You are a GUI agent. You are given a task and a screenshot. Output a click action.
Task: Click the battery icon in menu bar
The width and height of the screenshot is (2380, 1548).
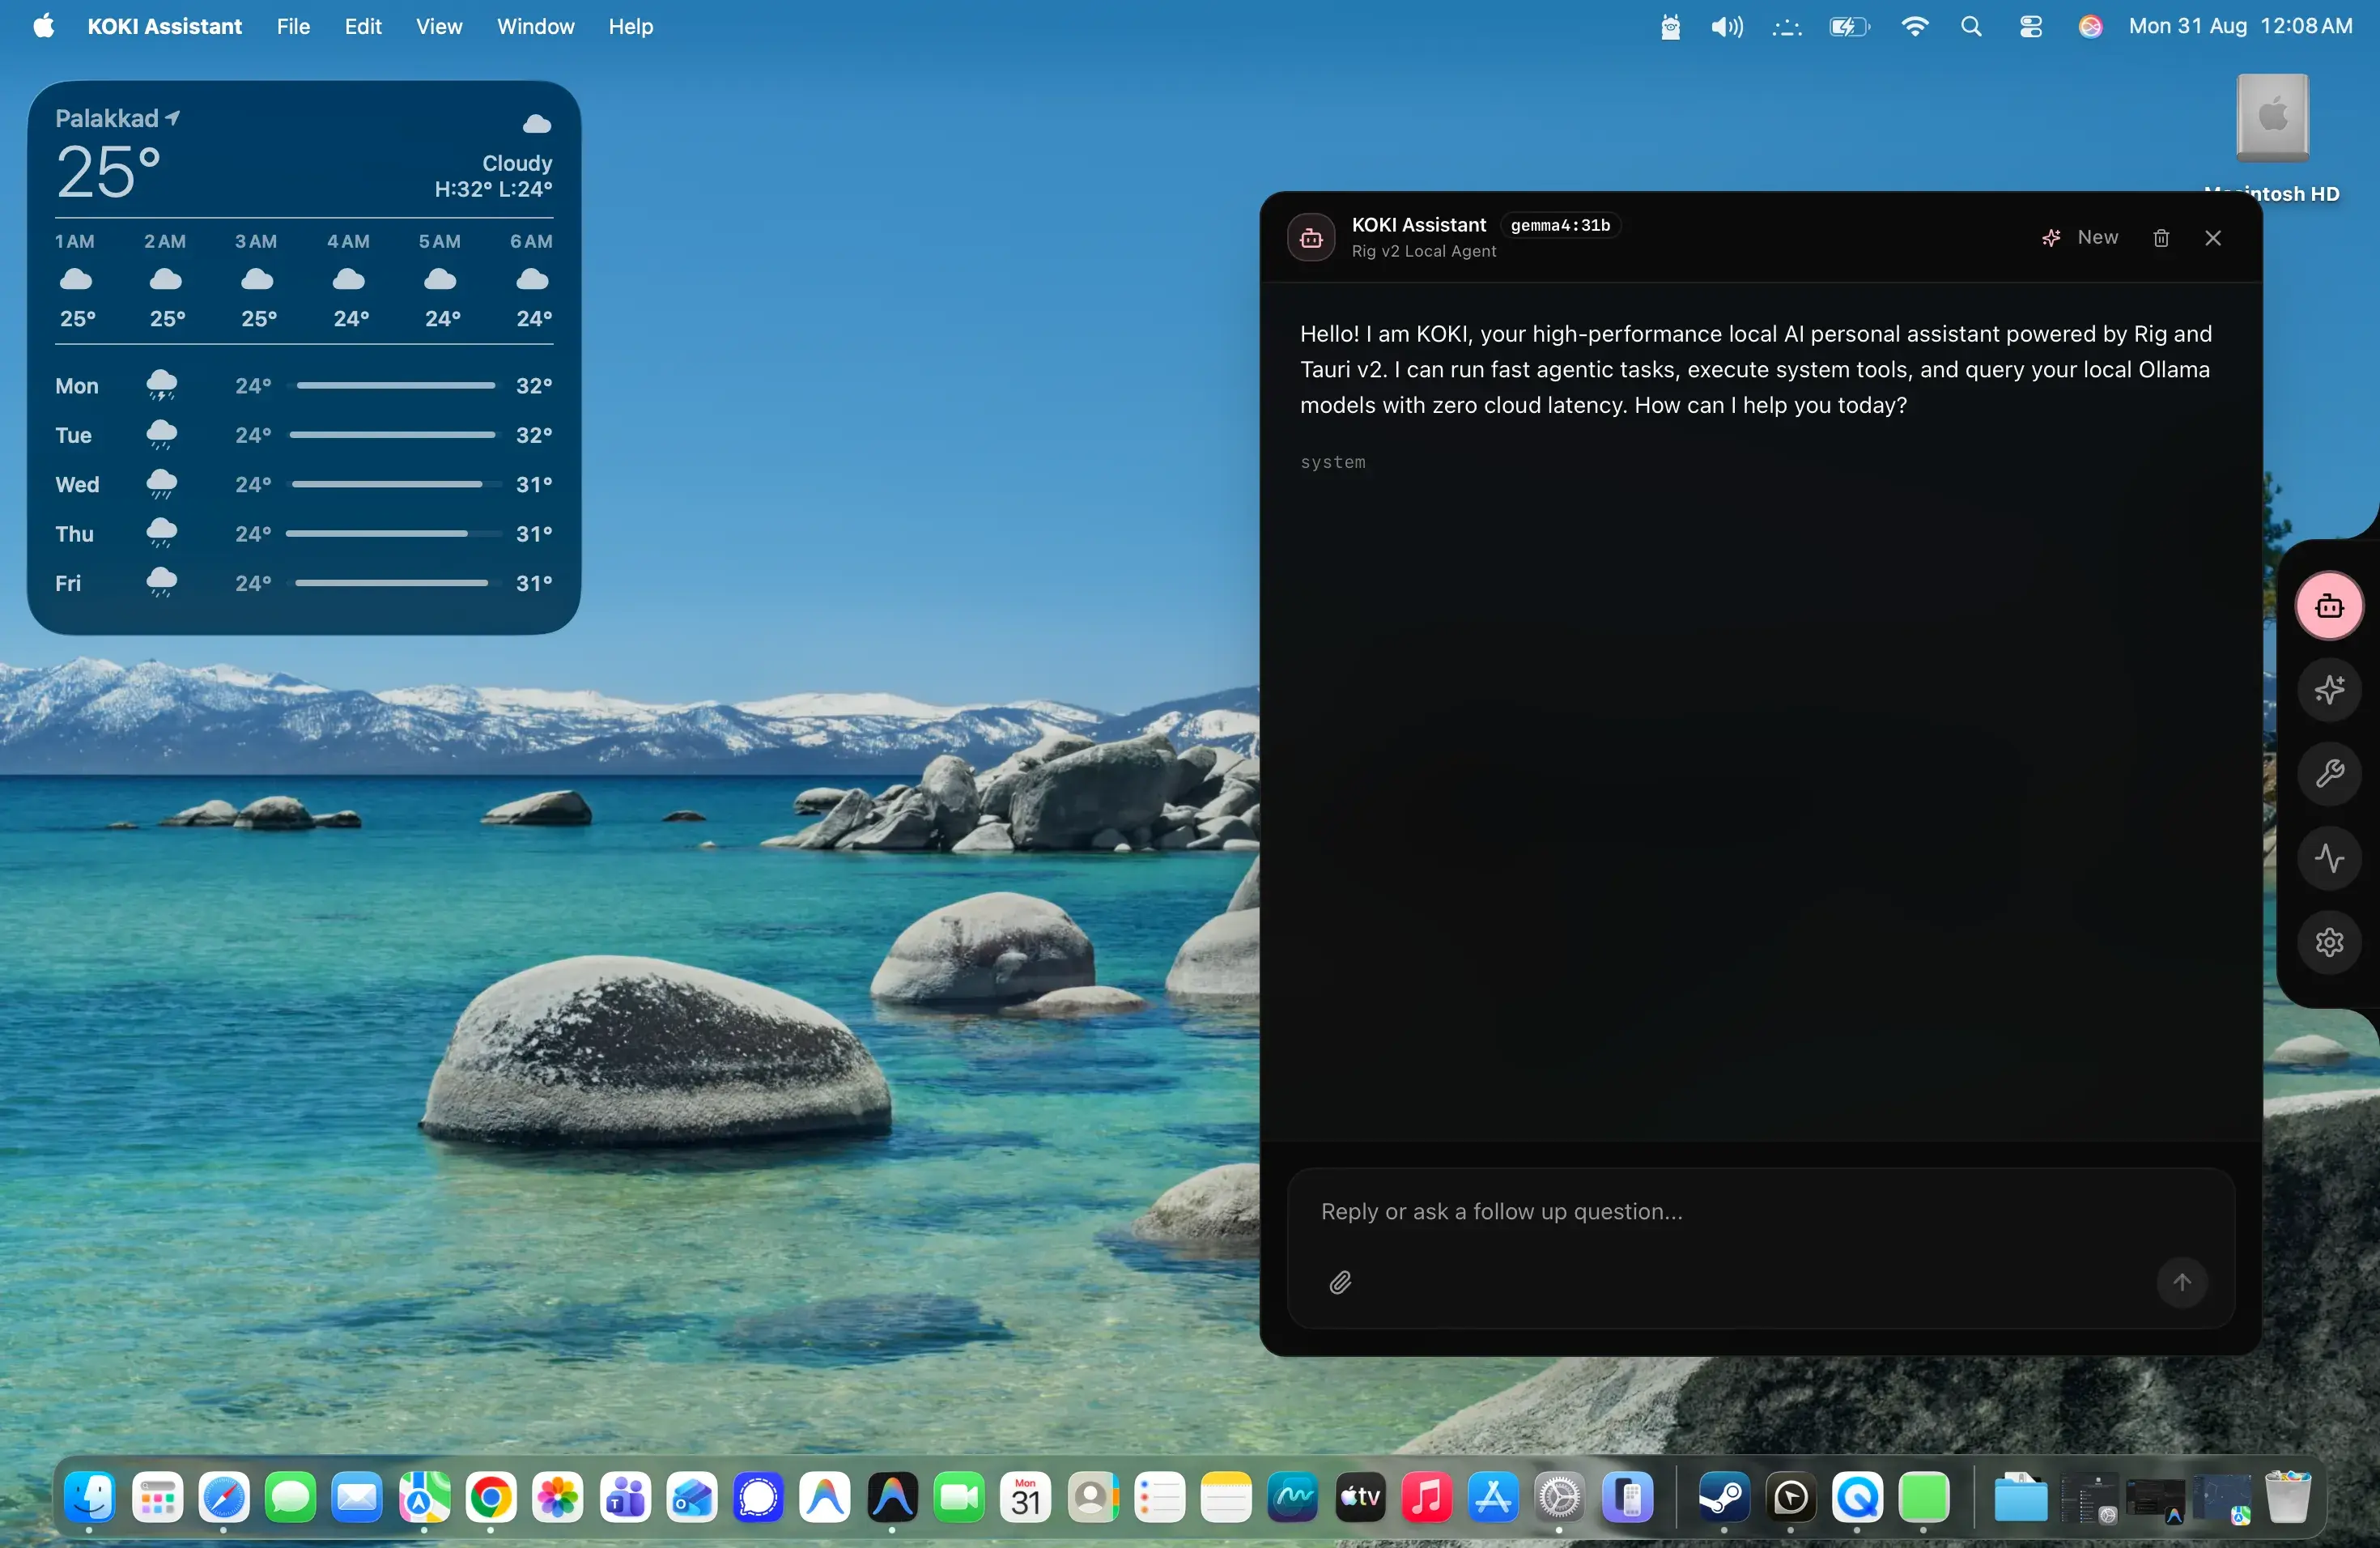1849,27
